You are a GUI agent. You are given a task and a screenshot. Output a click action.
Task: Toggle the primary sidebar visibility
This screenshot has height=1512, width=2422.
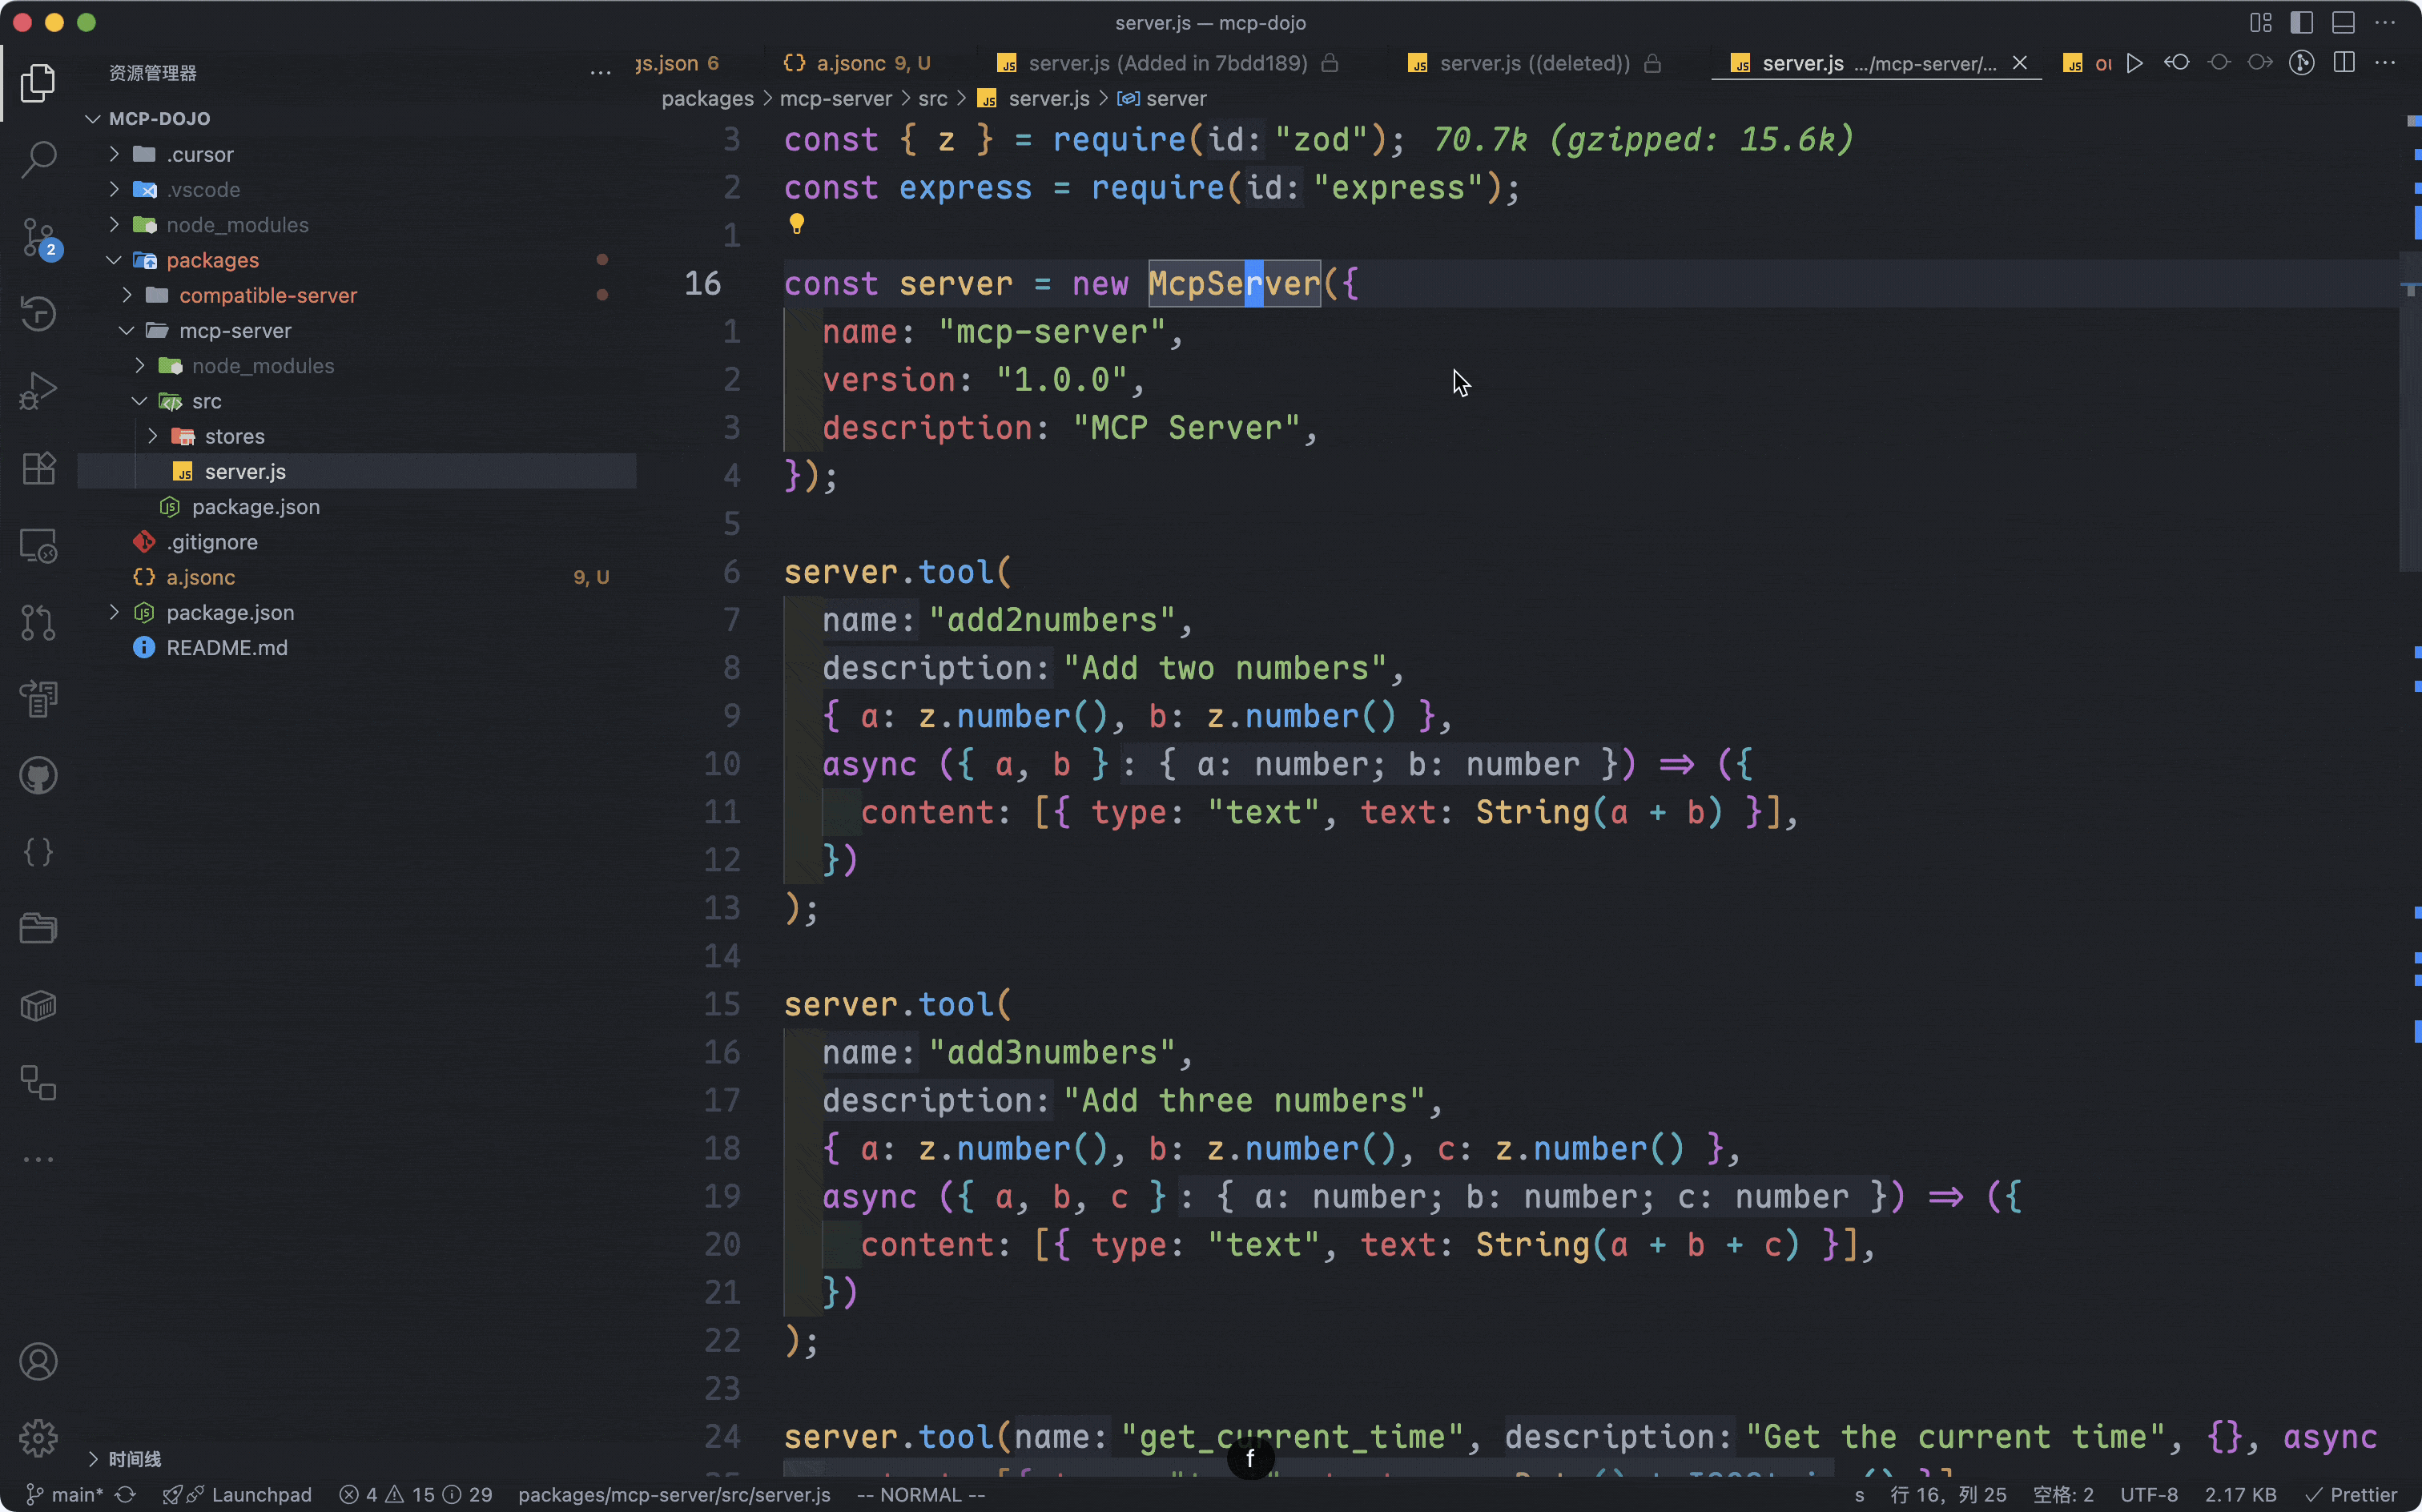[x=2301, y=22]
